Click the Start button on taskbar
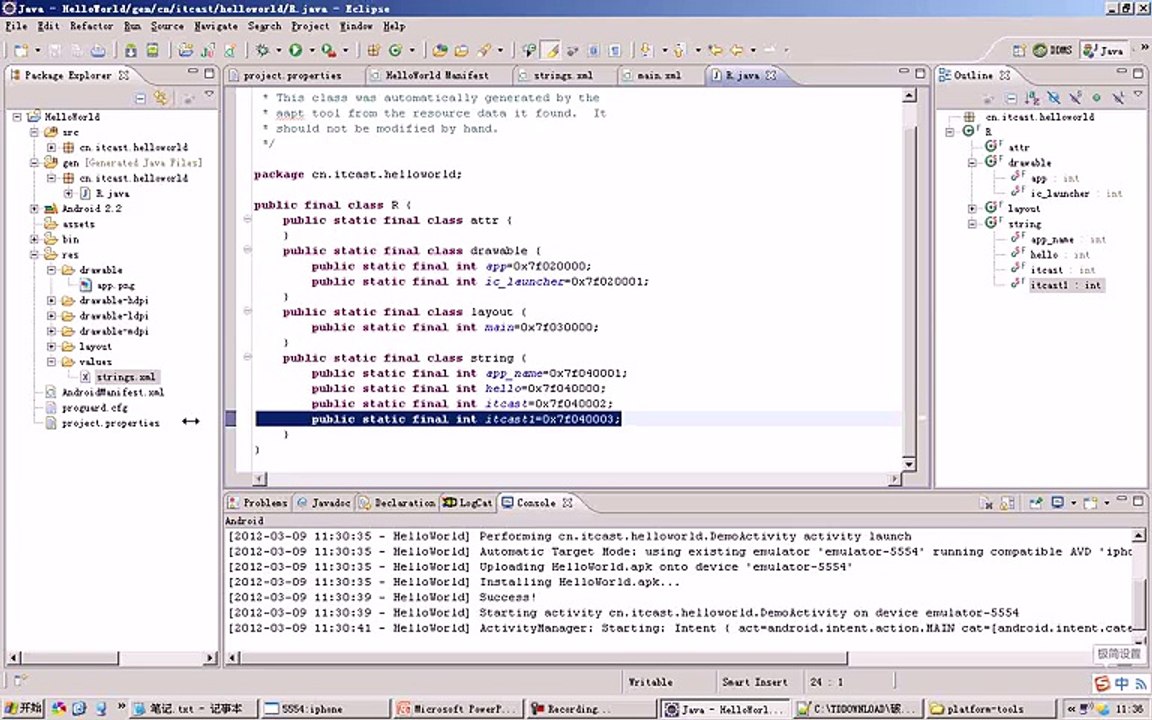The width and height of the screenshot is (1152, 720). coord(23,708)
